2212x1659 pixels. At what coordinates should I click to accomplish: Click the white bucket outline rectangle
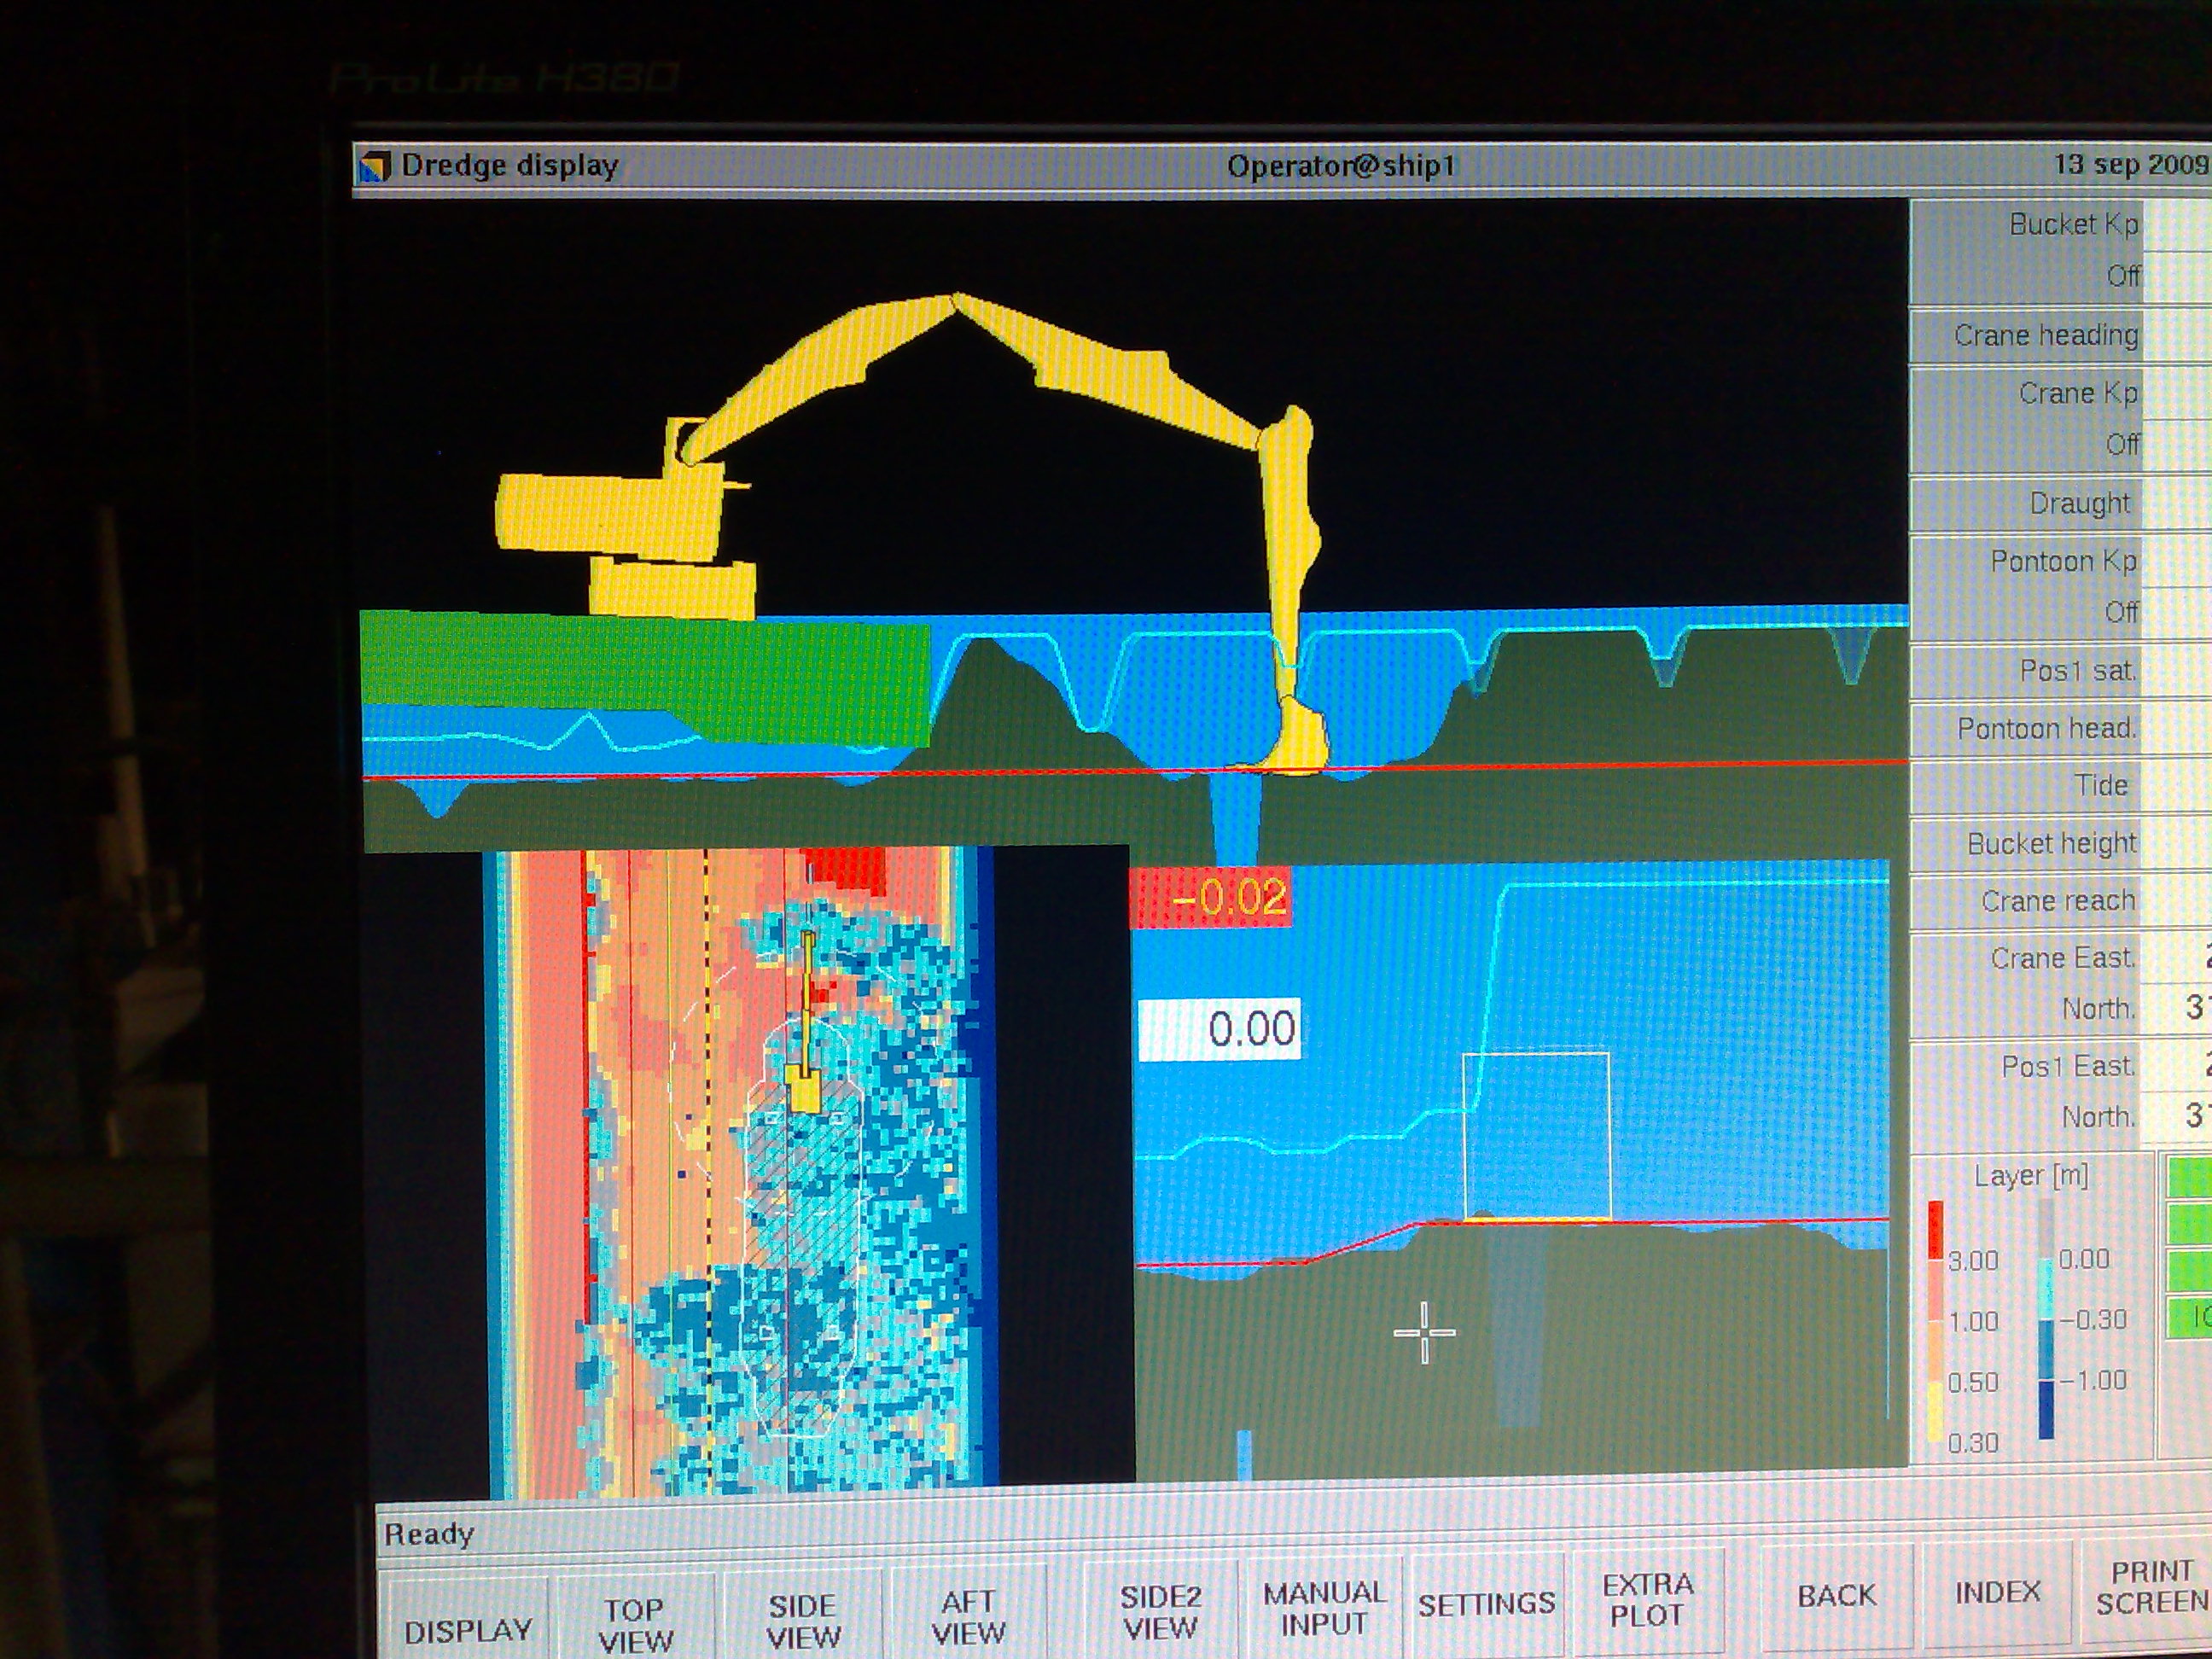click(x=1536, y=1136)
